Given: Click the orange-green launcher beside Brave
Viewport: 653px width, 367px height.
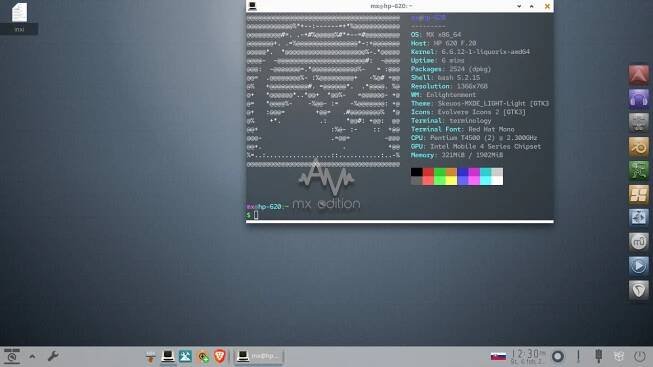Looking at the screenshot, I should (203, 357).
